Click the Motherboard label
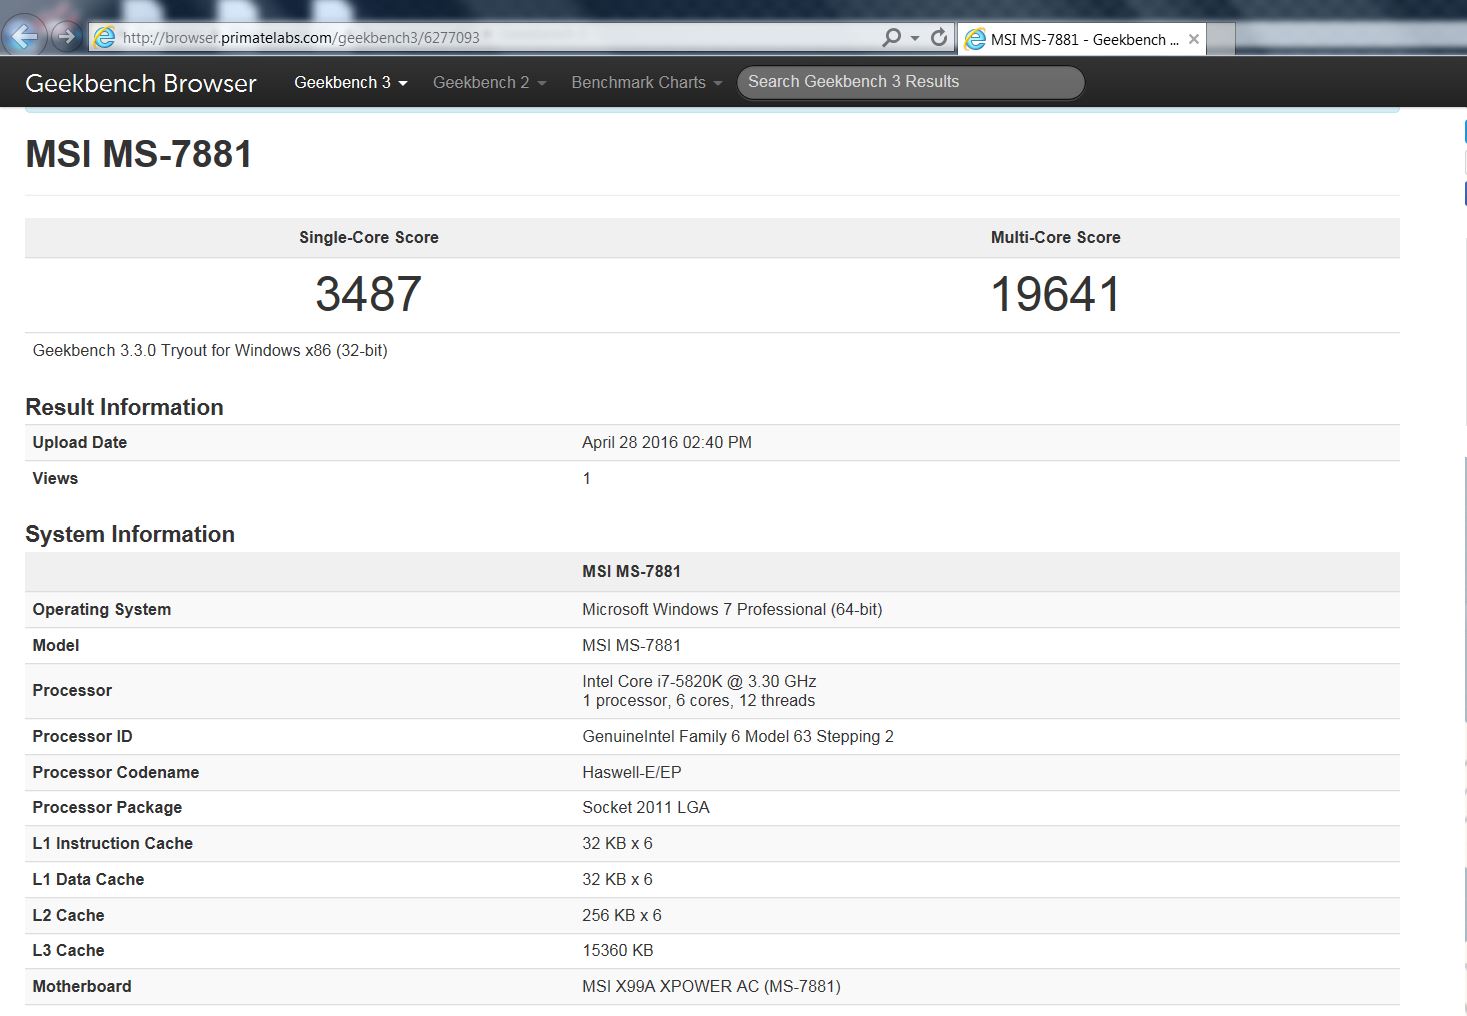 pyautogui.click(x=82, y=986)
